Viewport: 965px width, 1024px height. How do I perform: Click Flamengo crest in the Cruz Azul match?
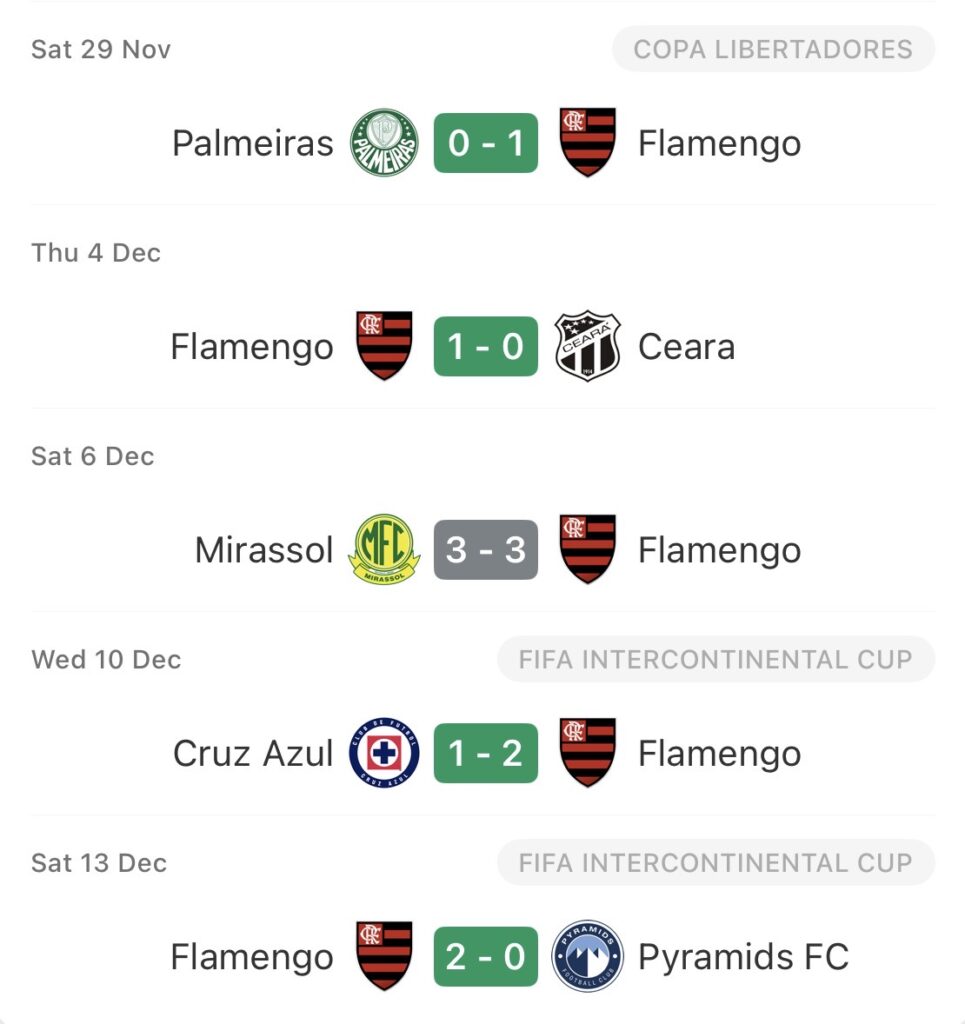588,753
